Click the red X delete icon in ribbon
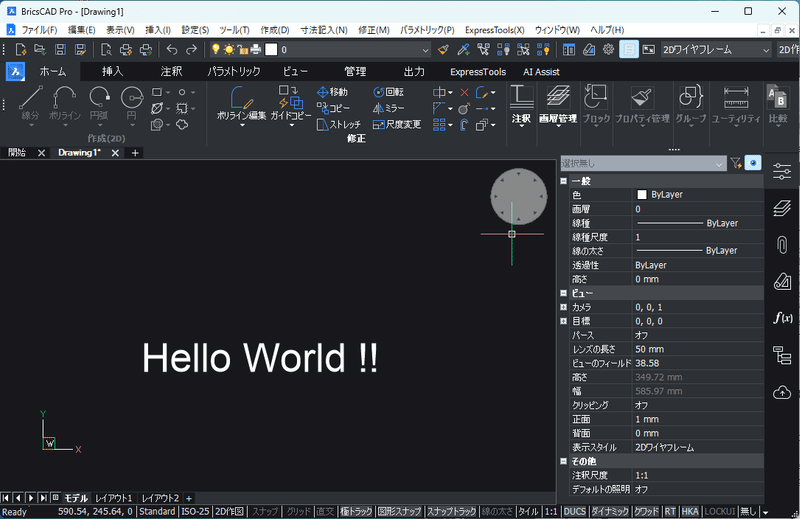 [464, 92]
